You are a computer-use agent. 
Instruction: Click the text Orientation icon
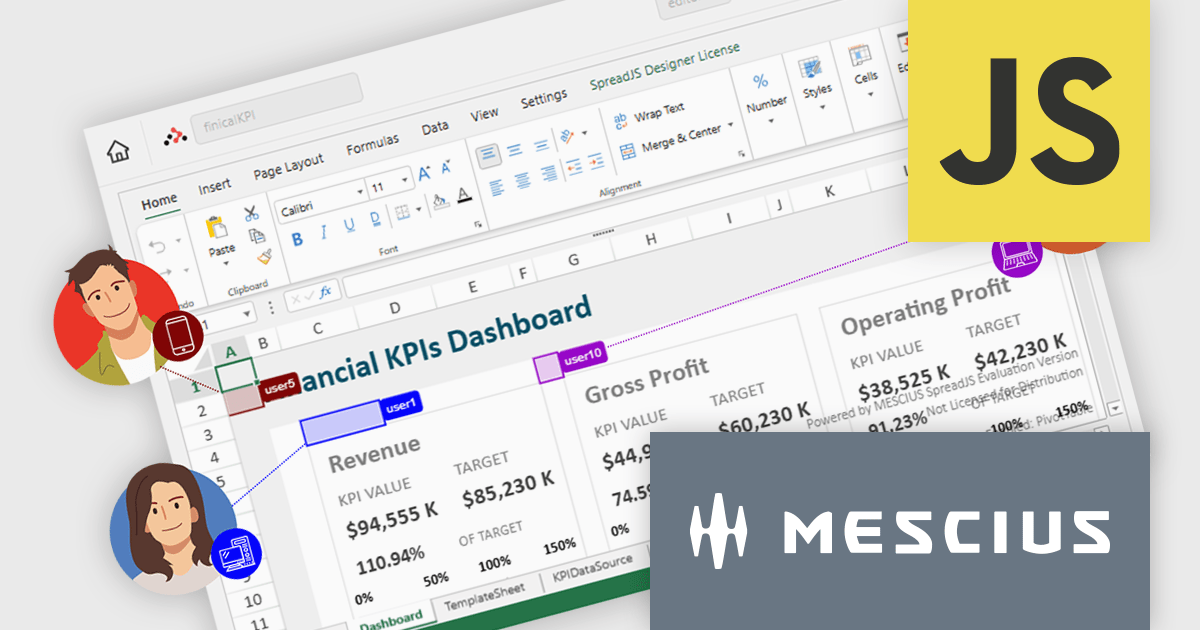point(566,136)
